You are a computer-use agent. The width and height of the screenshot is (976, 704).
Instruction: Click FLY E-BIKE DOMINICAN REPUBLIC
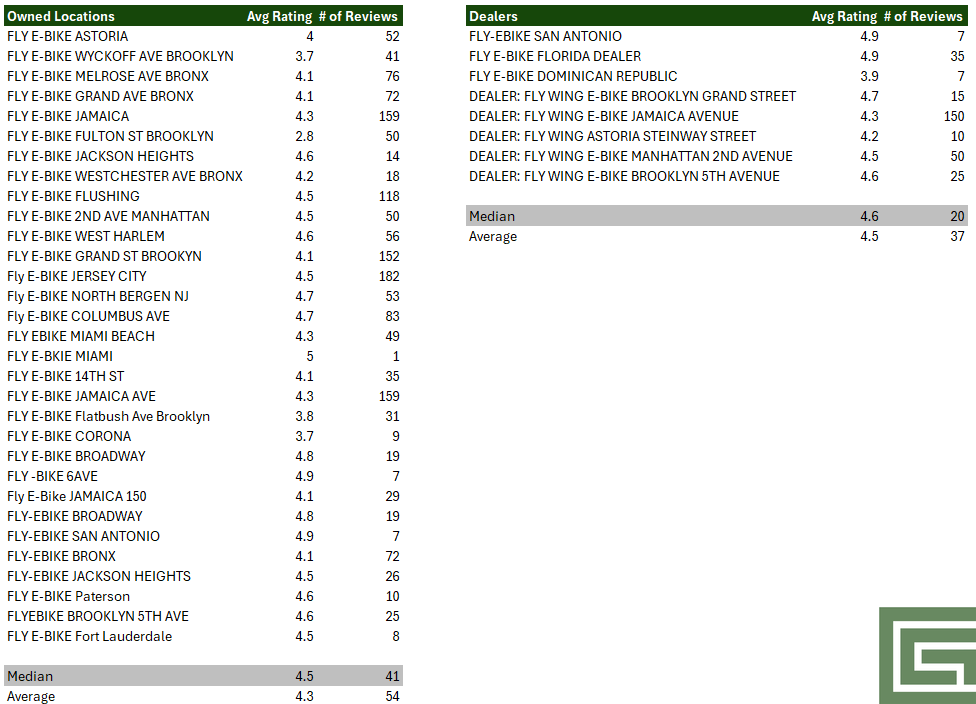(573, 76)
